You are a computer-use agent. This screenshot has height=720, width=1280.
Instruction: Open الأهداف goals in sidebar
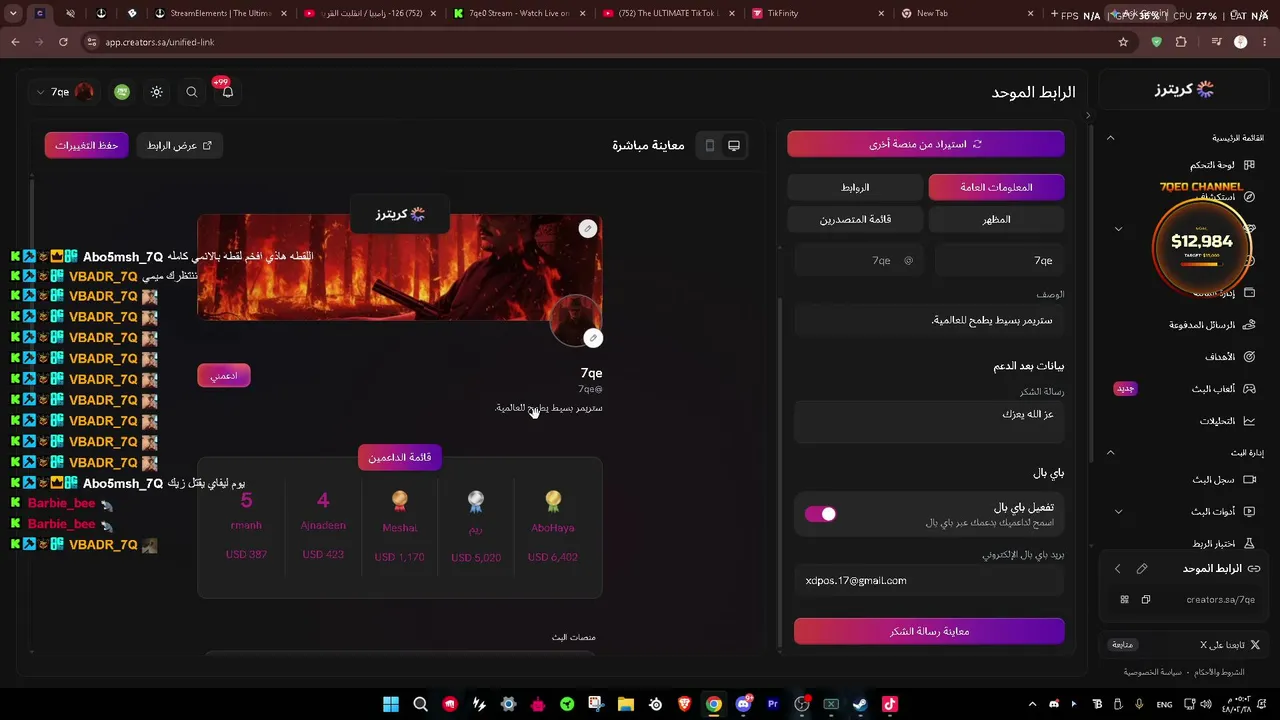1229,357
